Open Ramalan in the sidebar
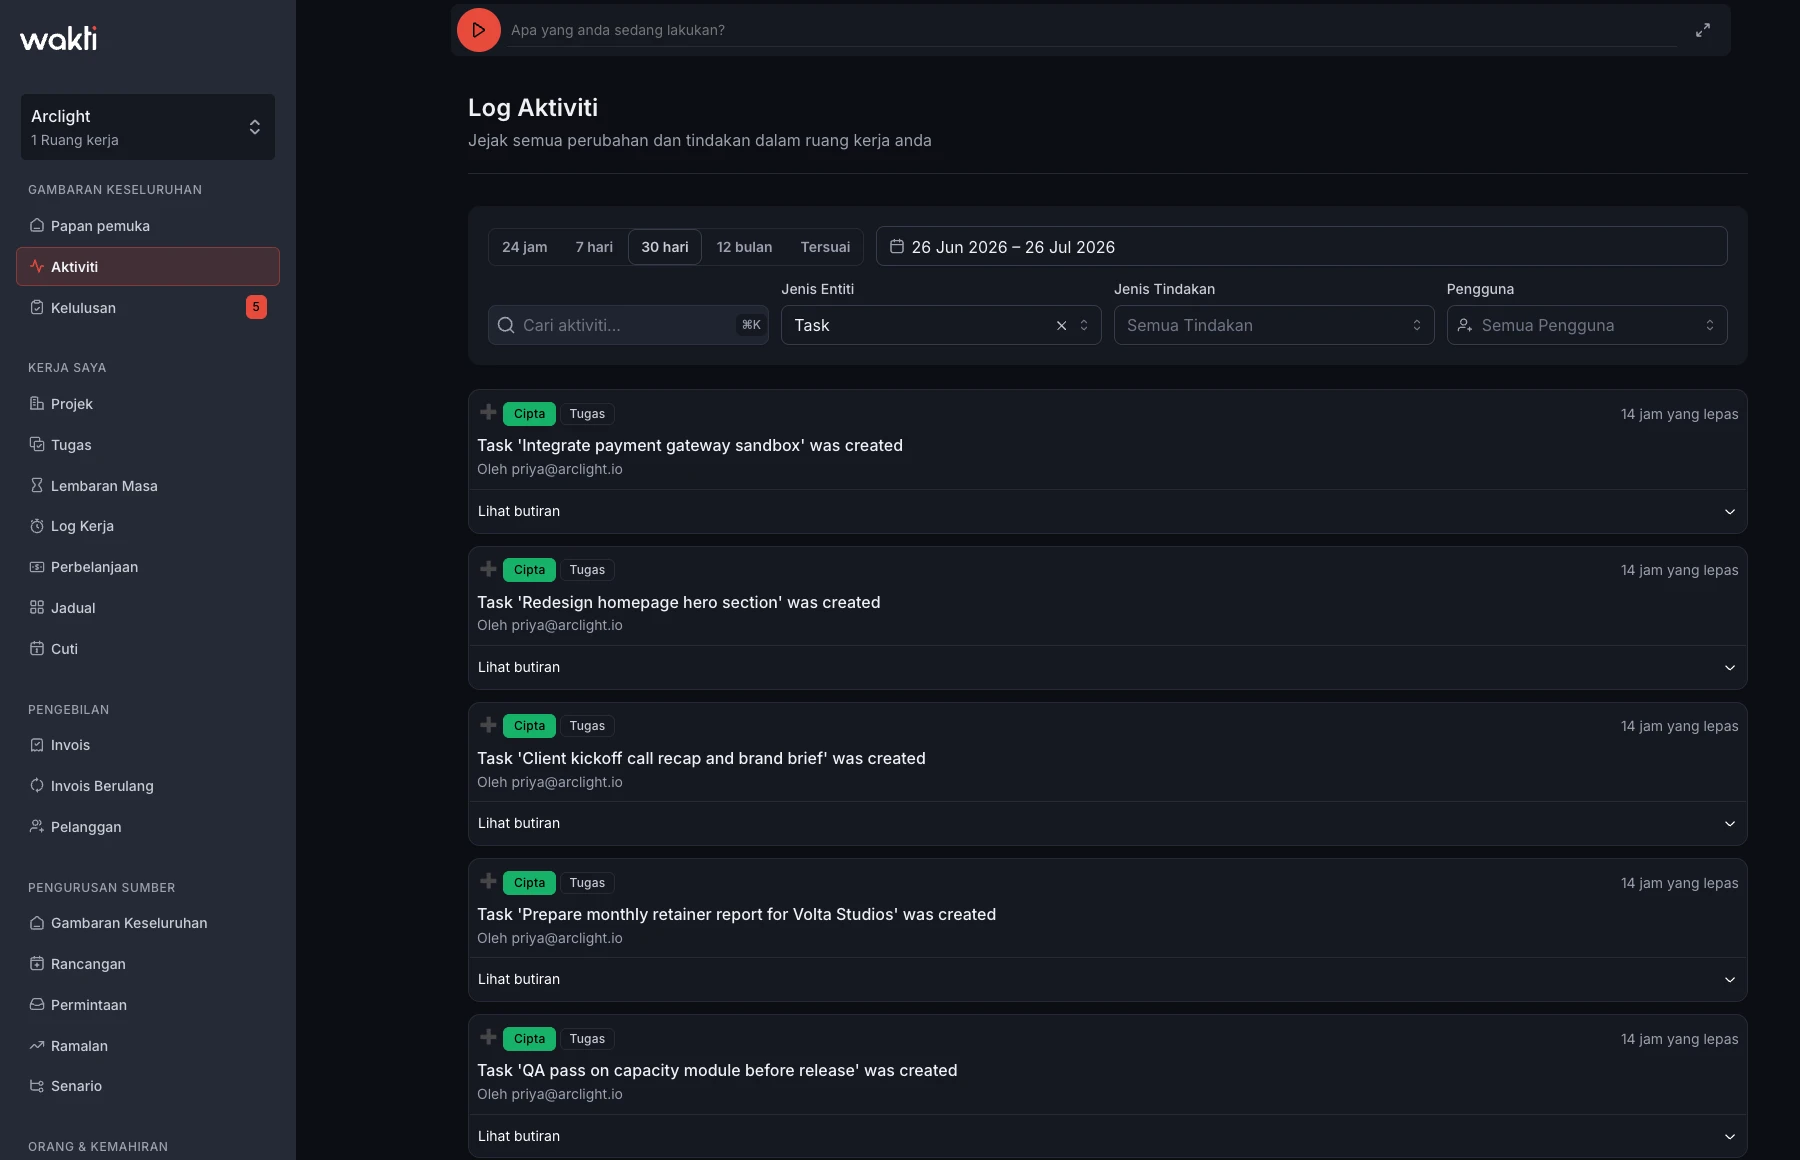Screen dimensions: 1800x1160 (148, 1046)
